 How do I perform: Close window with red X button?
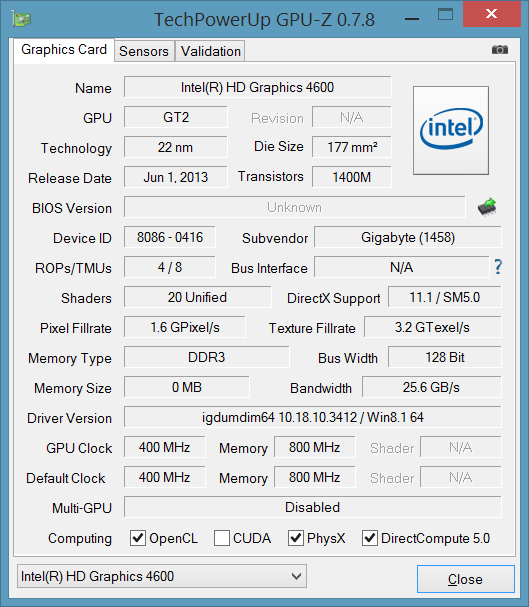click(x=491, y=14)
